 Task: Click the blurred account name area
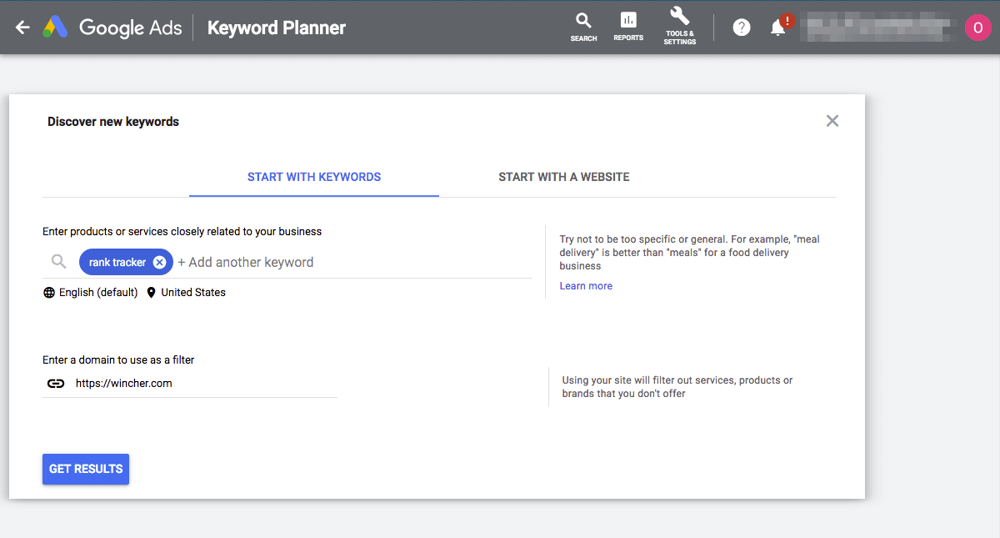879,27
